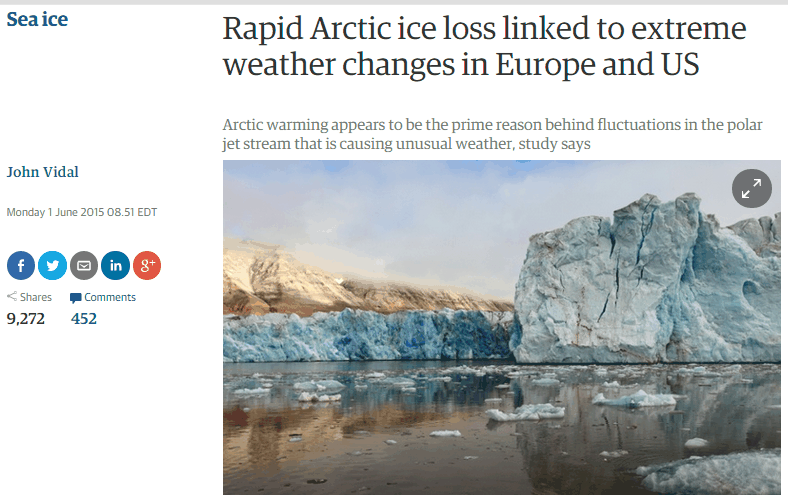788x502 pixels.
Task: Click the glacier photo
Action: click(502, 327)
